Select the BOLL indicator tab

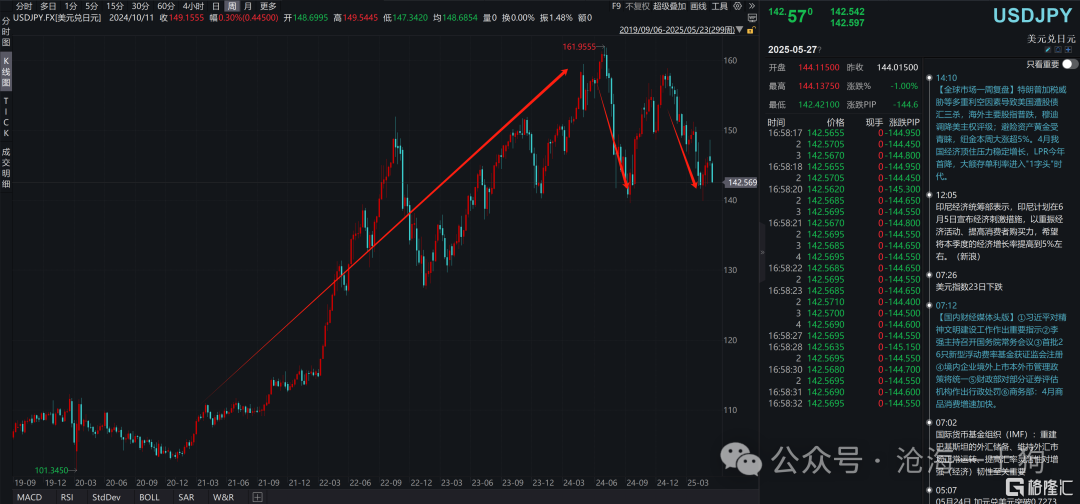click(149, 497)
